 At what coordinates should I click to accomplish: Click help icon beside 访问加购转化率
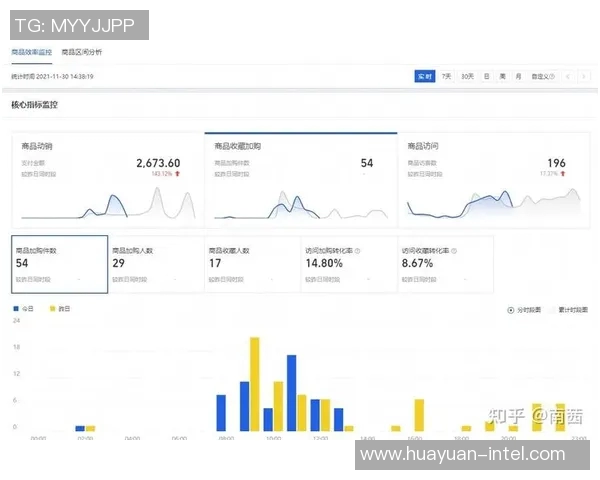click(x=358, y=251)
